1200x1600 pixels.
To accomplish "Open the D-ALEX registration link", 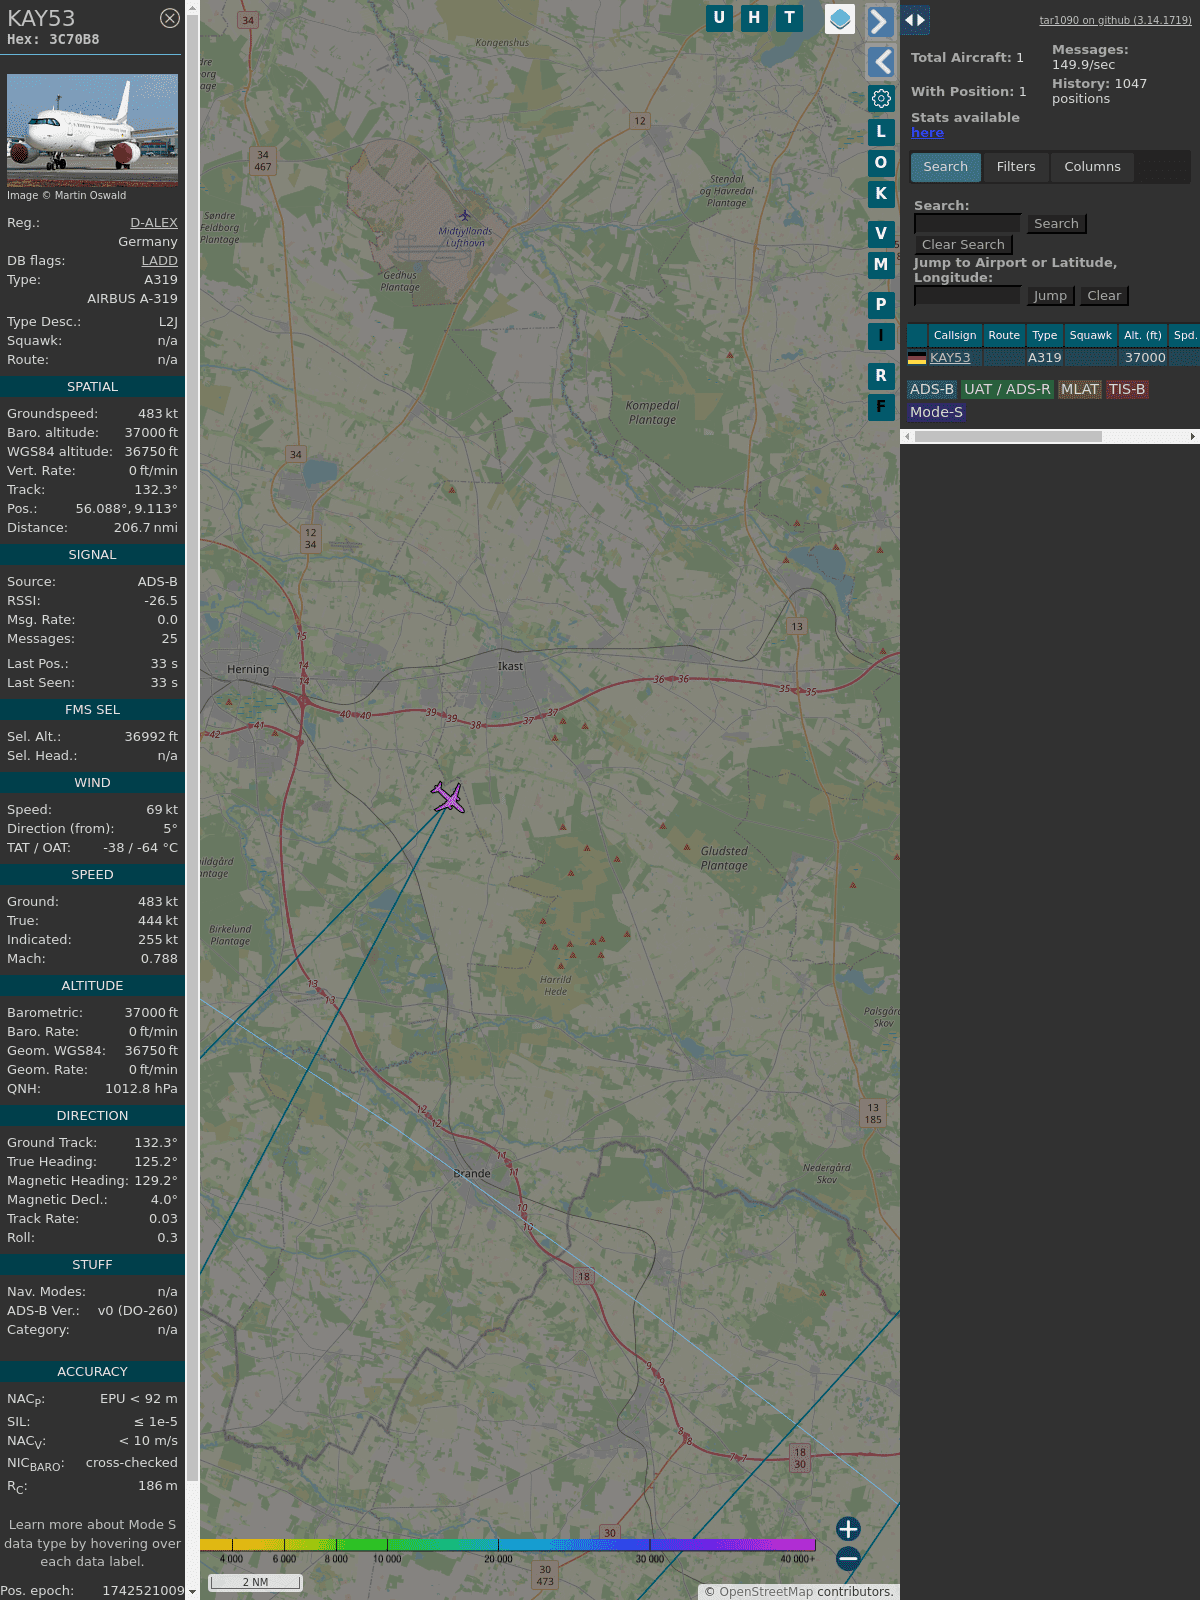I will (154, 223).
